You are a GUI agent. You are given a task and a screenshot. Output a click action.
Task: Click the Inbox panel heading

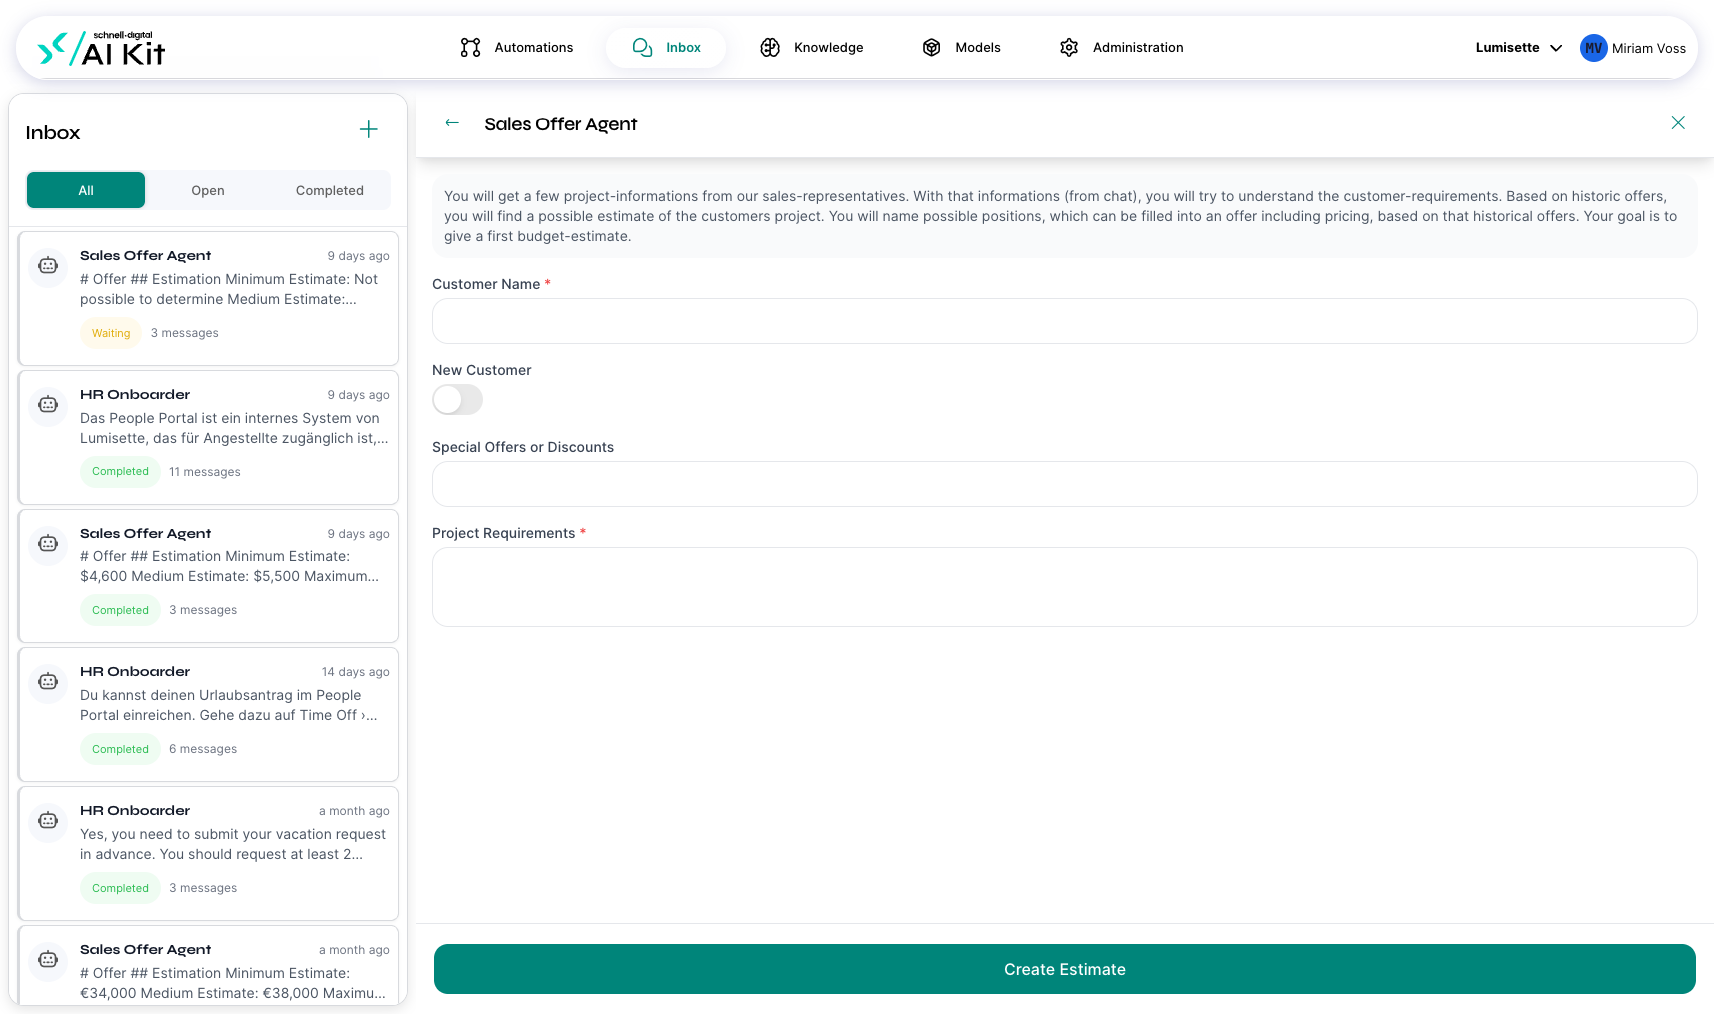point(53,132)
